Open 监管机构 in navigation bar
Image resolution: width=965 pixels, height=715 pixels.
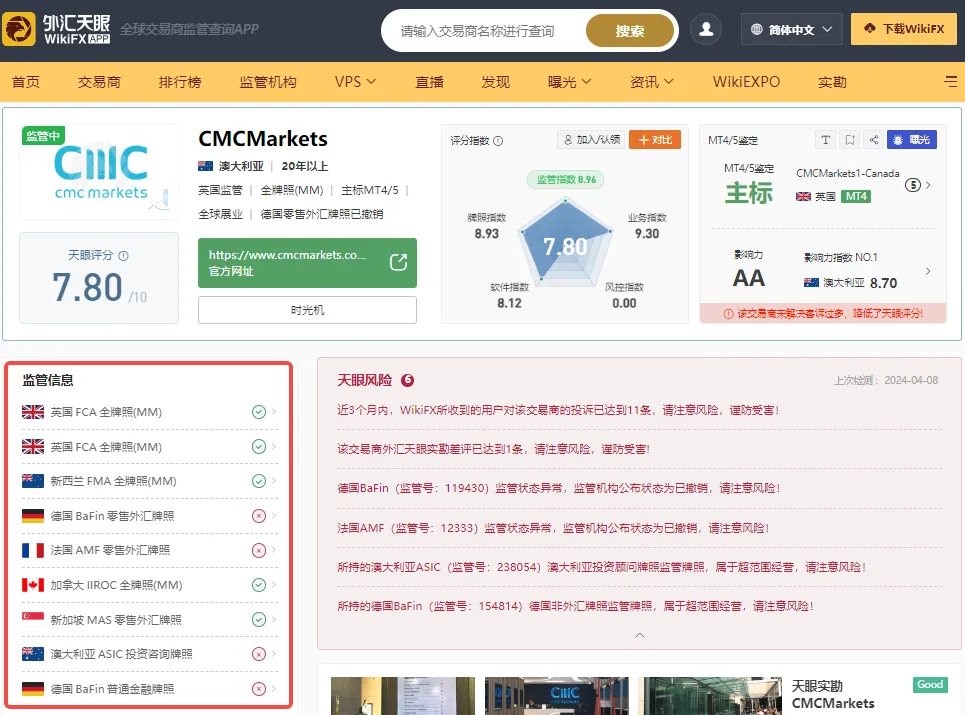point(268,81)
